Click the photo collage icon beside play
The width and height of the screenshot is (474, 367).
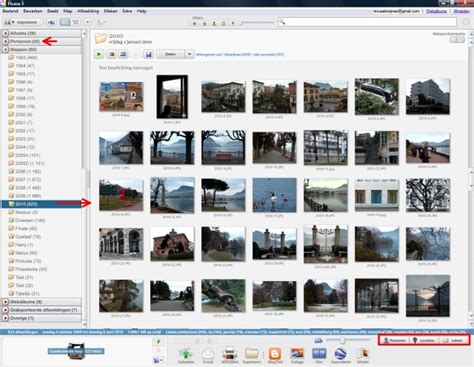coord(112,54)
